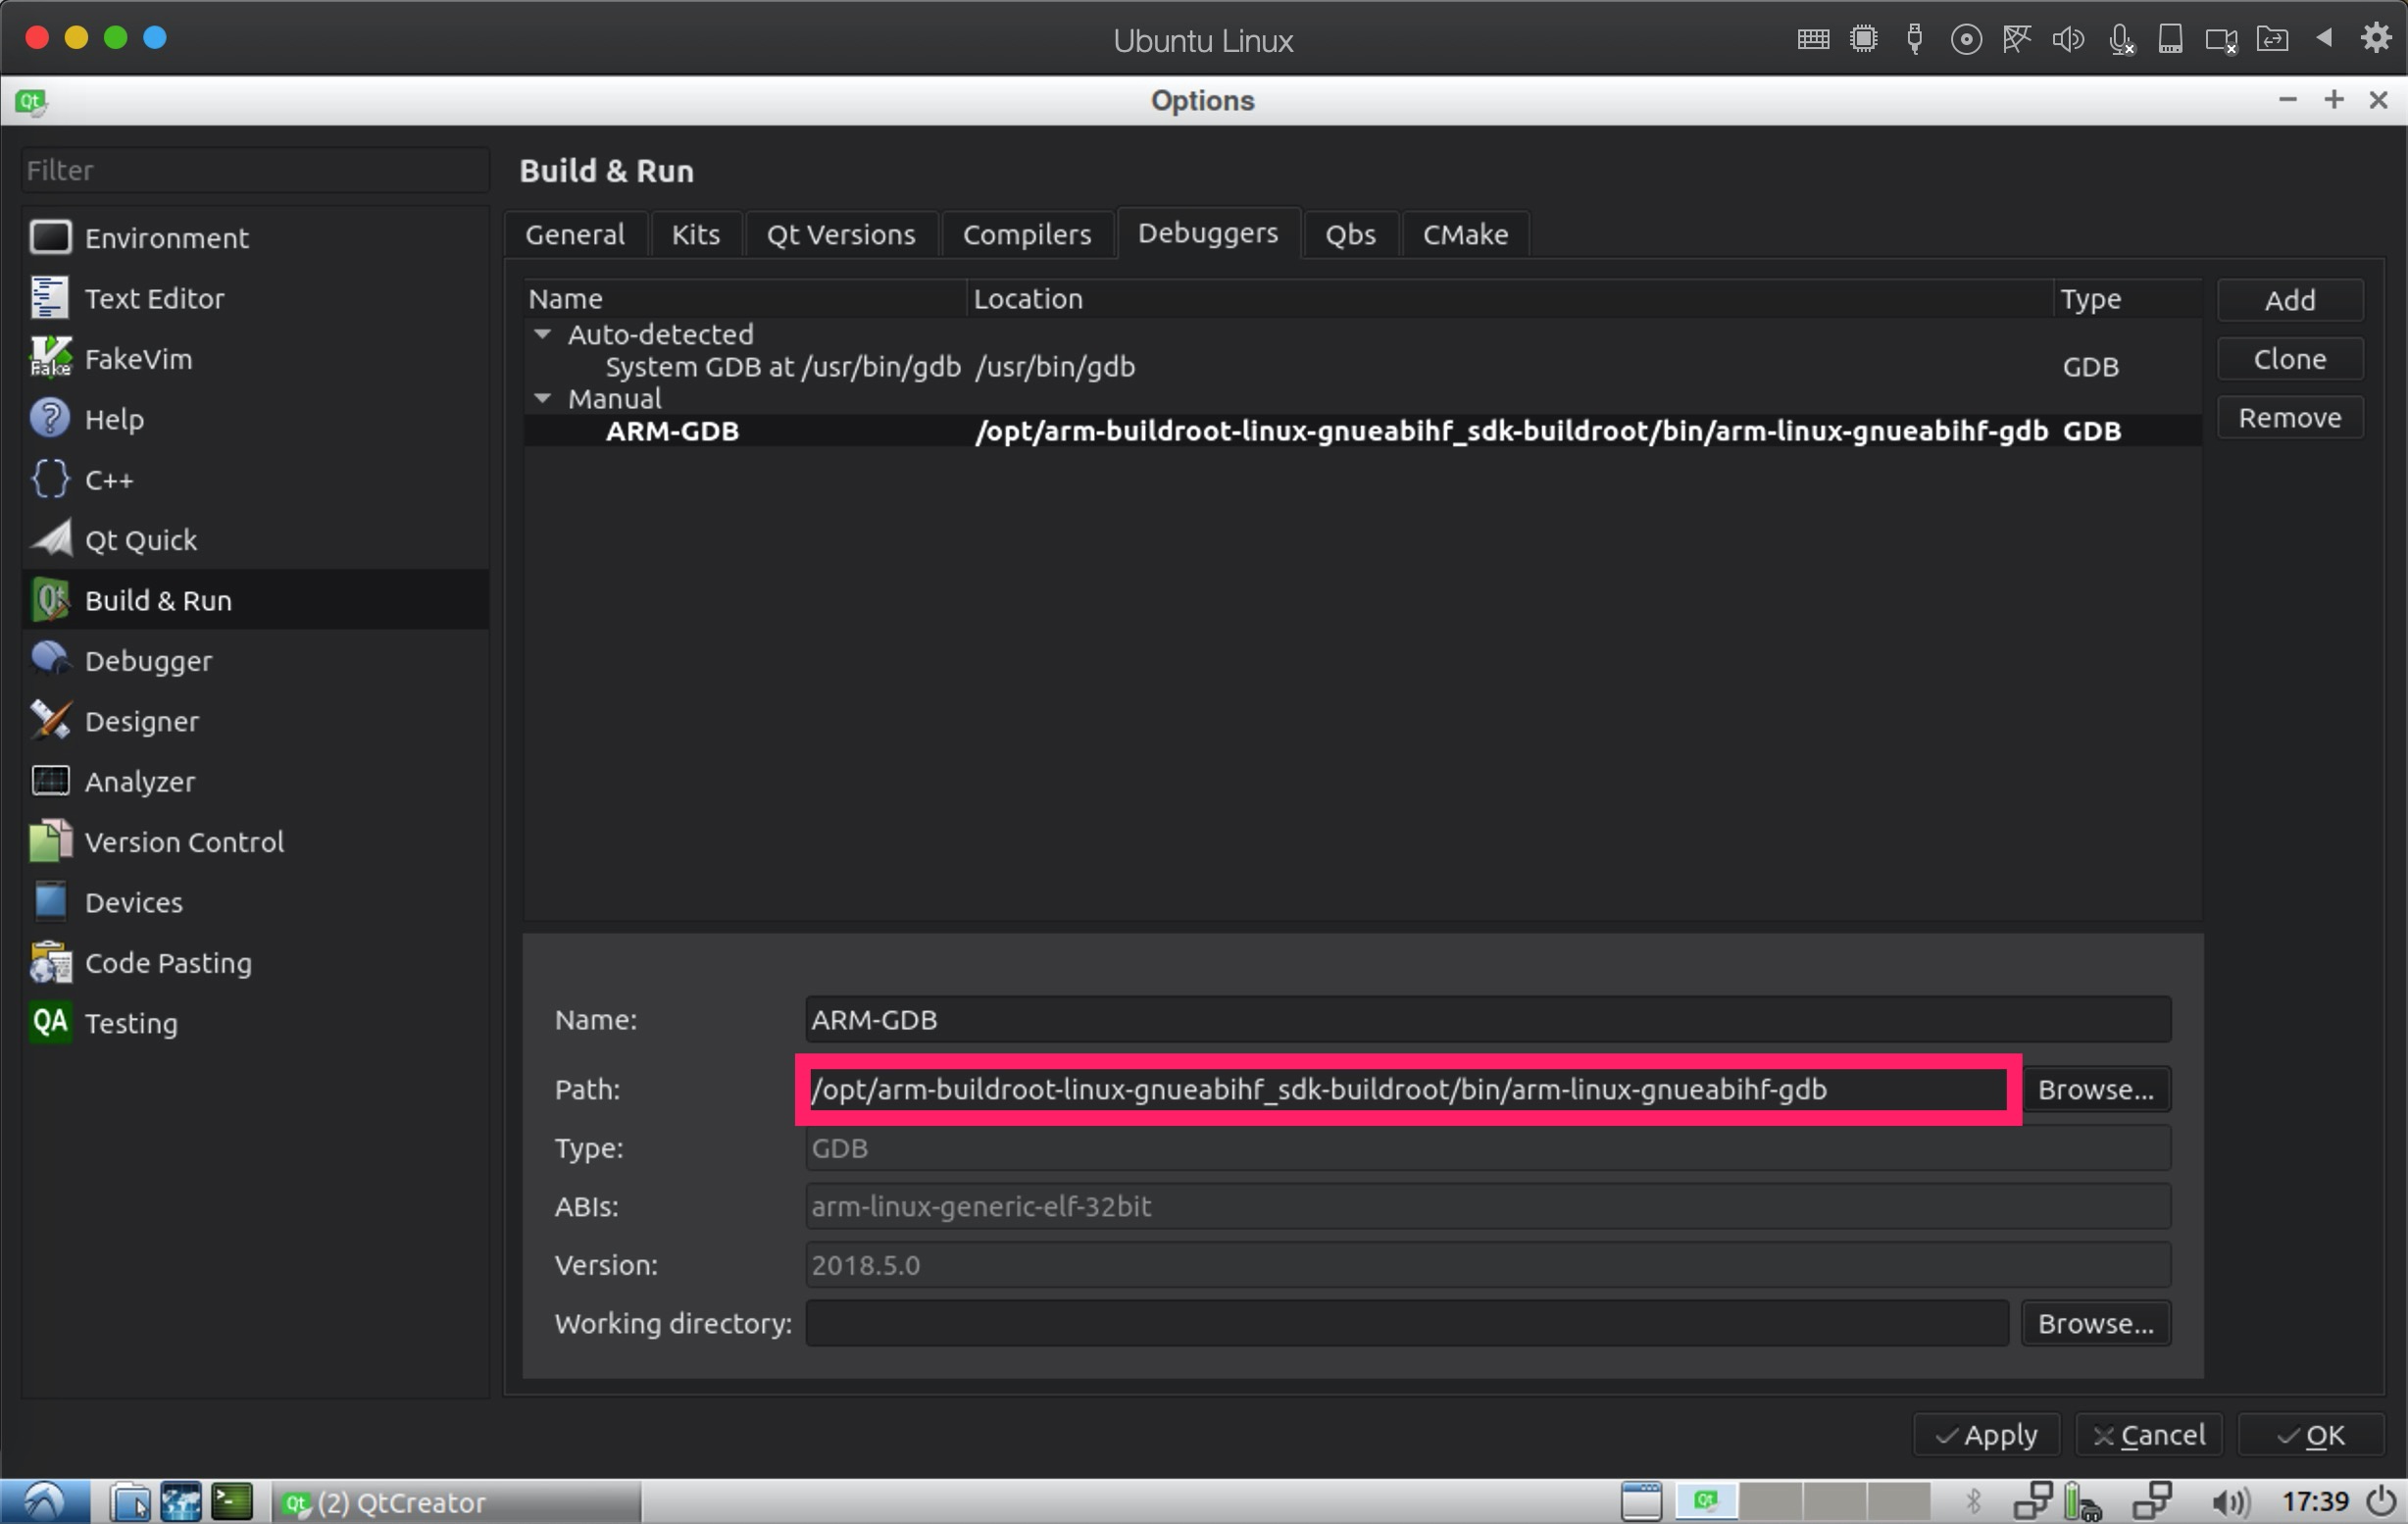Open the Testing QA category

click(x=255, y=1023)
